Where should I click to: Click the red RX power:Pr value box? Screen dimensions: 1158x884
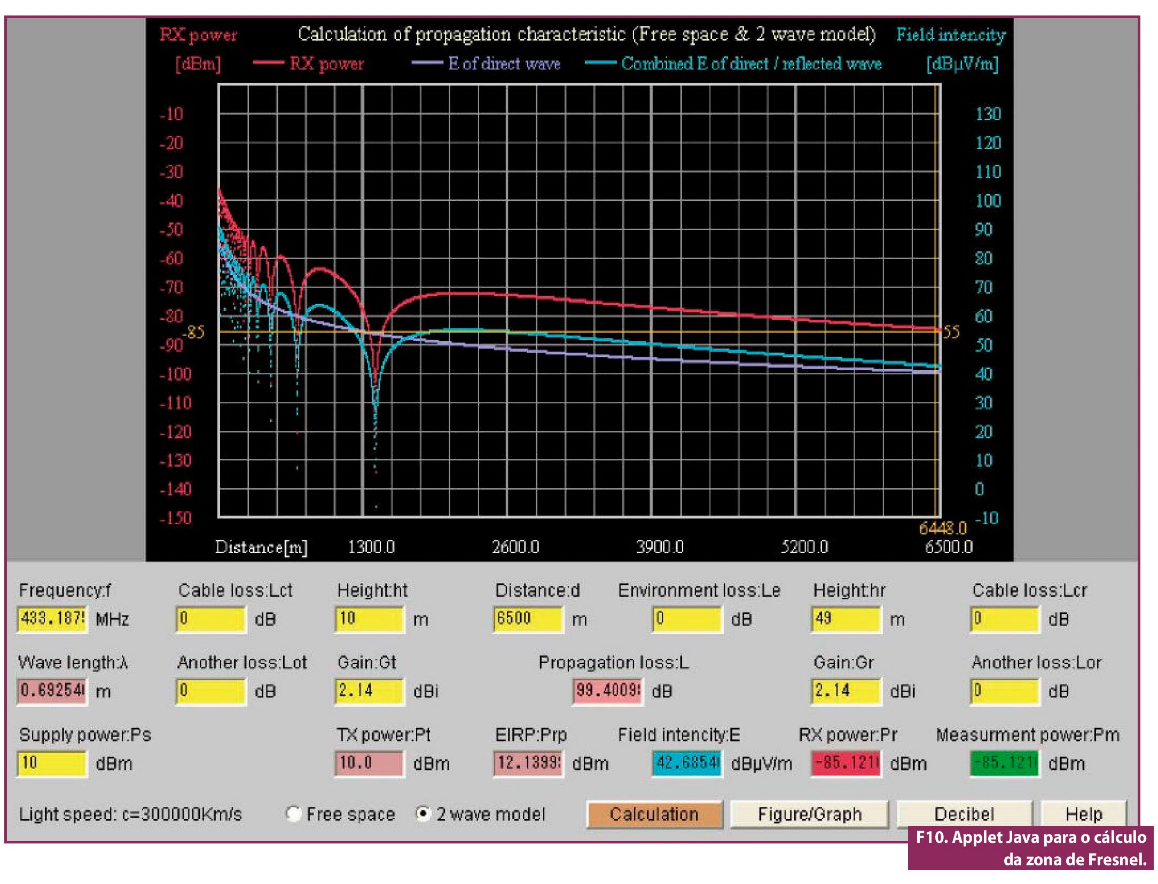846,764
